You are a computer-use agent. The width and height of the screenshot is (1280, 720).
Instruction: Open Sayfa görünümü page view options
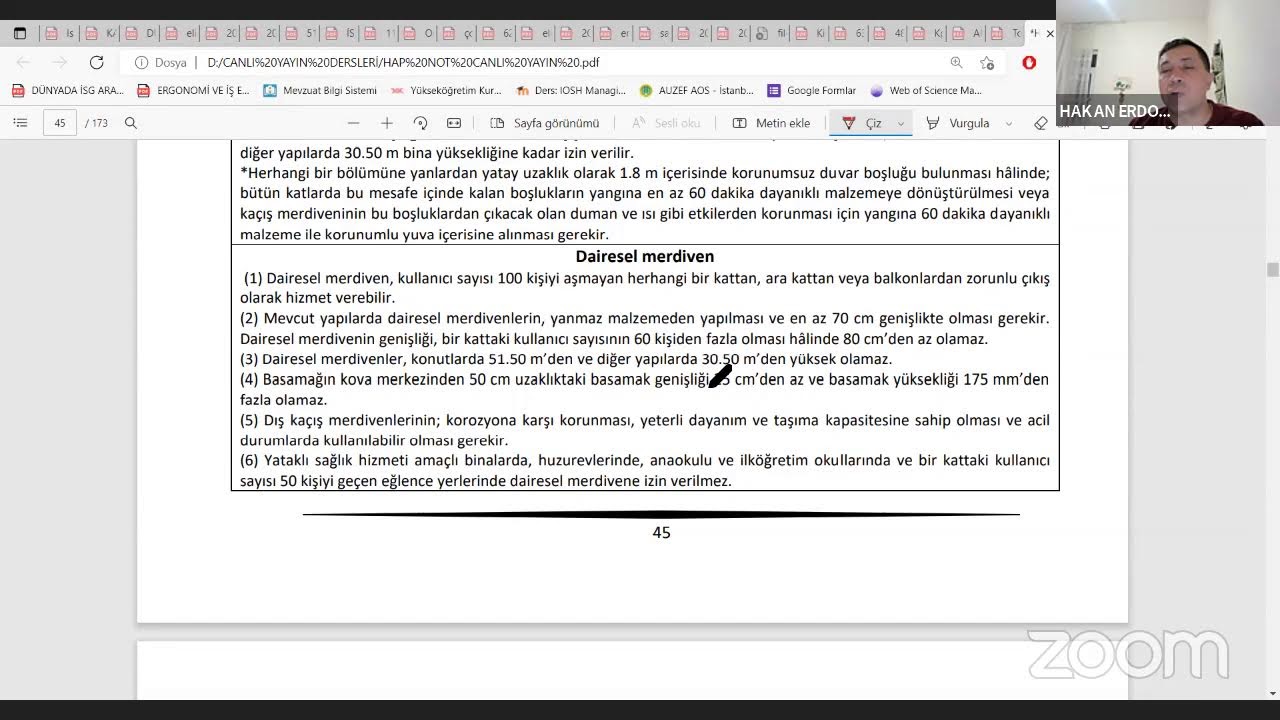[x=545, y=123]
